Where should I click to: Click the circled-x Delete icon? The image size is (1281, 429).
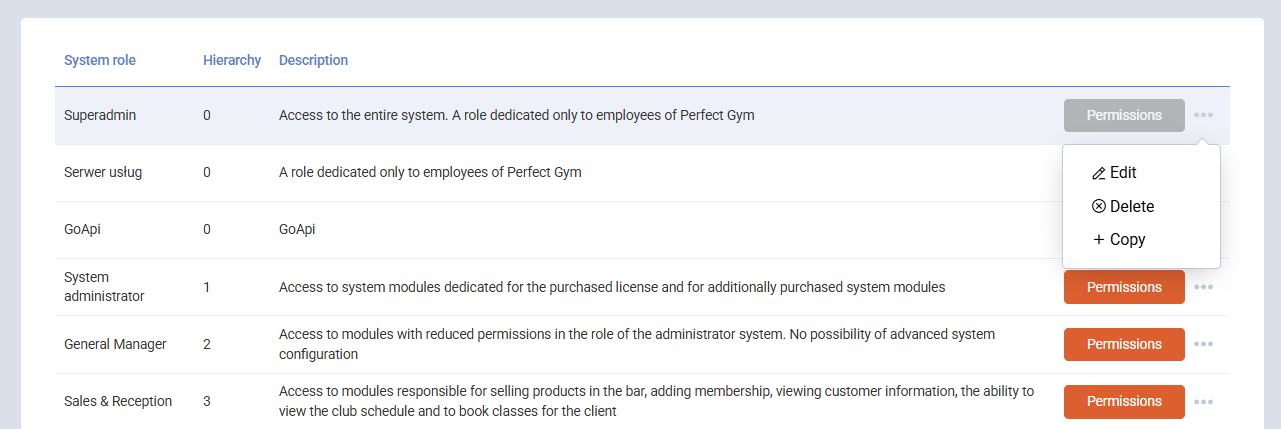tap(1099, 207)
